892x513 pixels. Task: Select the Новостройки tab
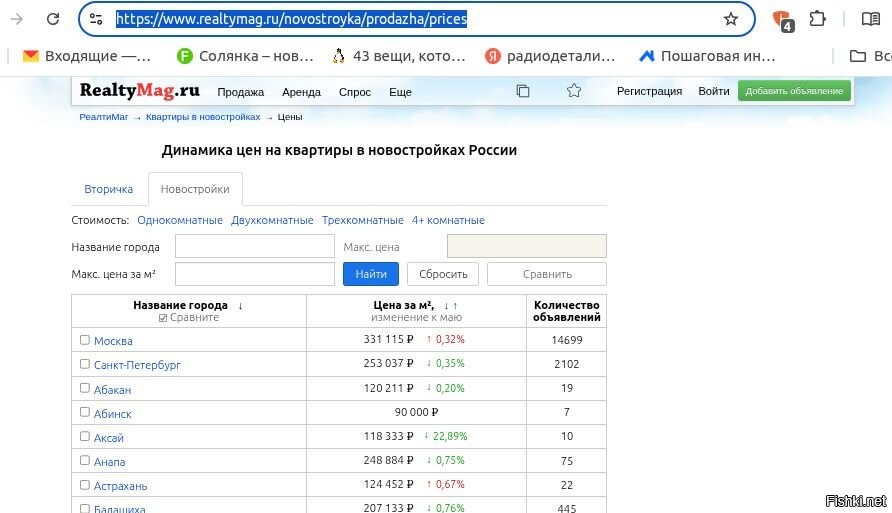[195, 189]
